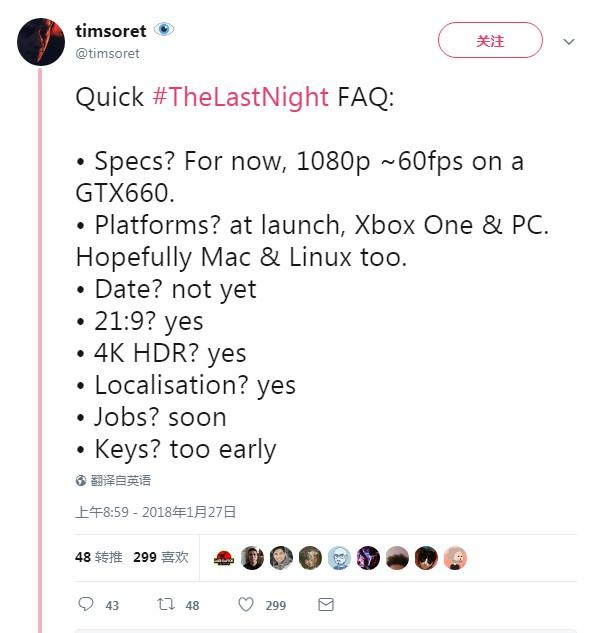Click the globe icon beside translation text
The image size is (597, 633).
tap(81, 480)
